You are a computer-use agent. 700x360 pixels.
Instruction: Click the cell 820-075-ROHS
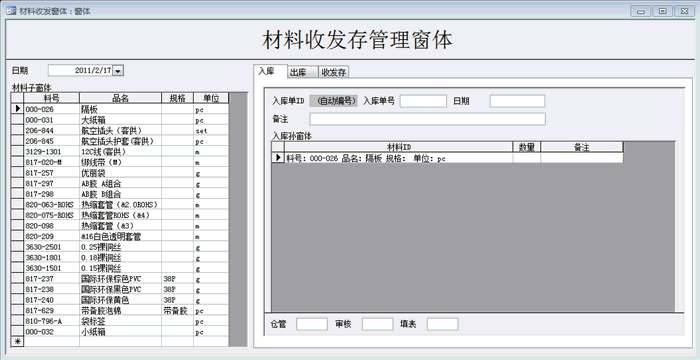[x=51, y=215]
